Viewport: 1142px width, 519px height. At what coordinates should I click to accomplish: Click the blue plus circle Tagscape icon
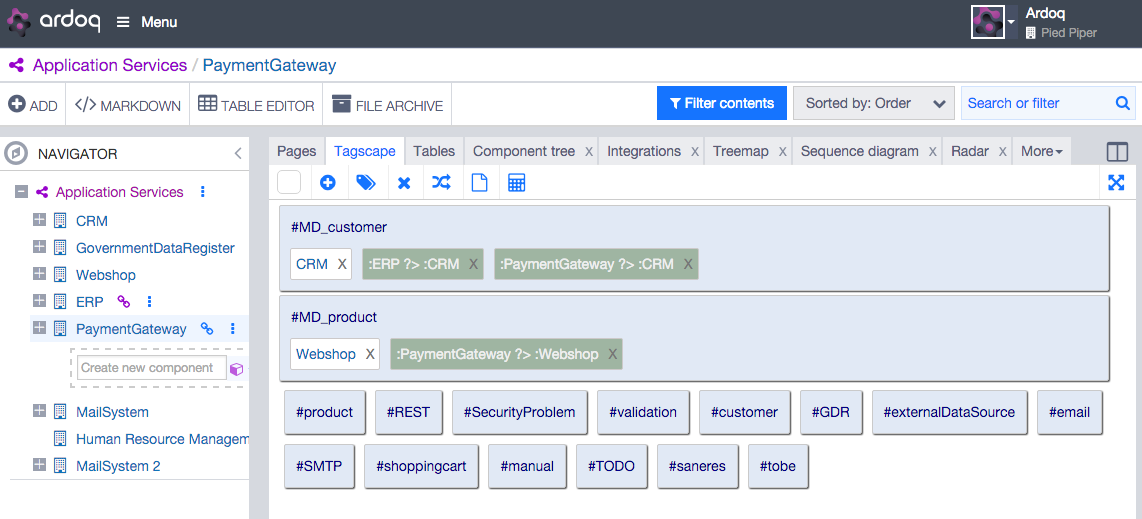(x=328, y=183)
